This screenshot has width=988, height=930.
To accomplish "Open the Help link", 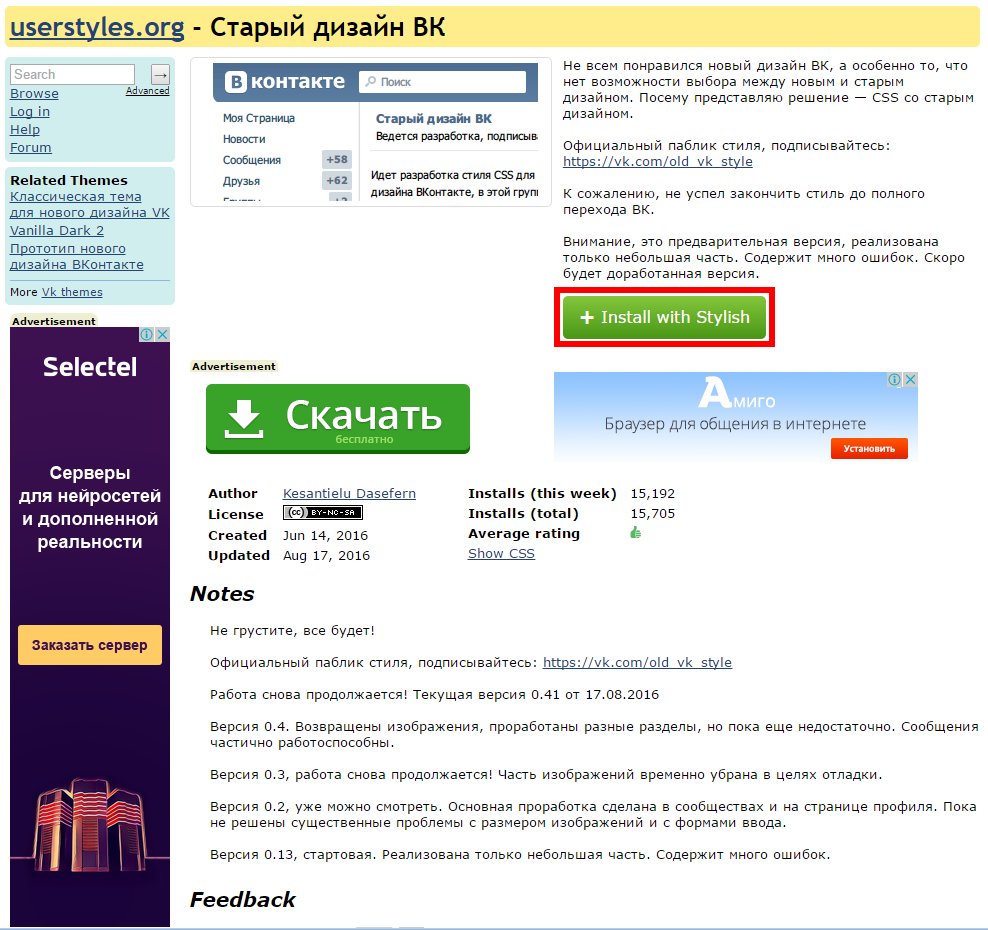I will click(x=25, y=129).
